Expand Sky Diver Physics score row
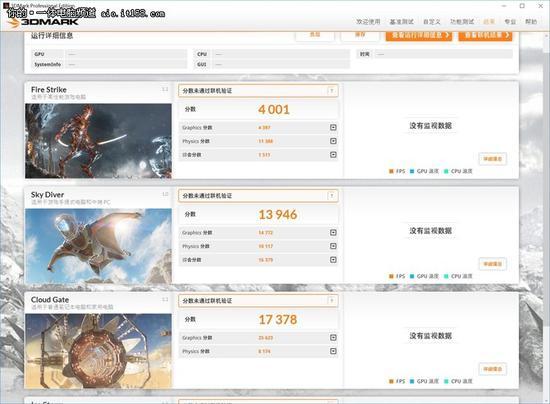The height and width of the screenshot is (404, 550). (x=333, y=246)
